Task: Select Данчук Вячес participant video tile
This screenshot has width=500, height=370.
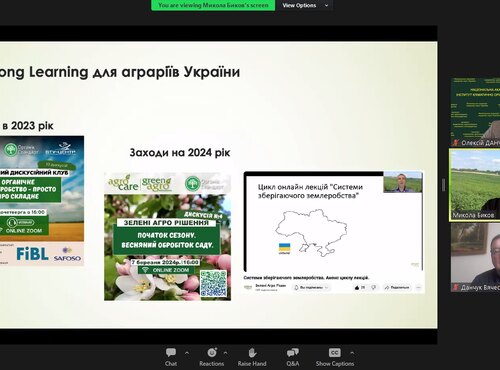Action: pos(475,257)
